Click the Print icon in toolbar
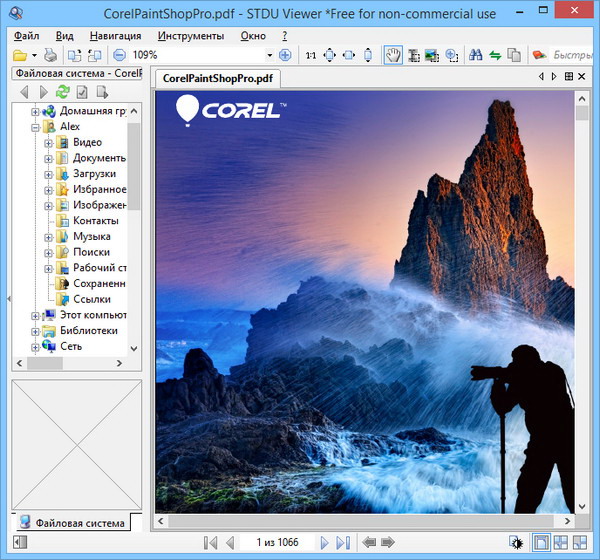The height and width of the screenshot is (560, 600). coord(50,55)
